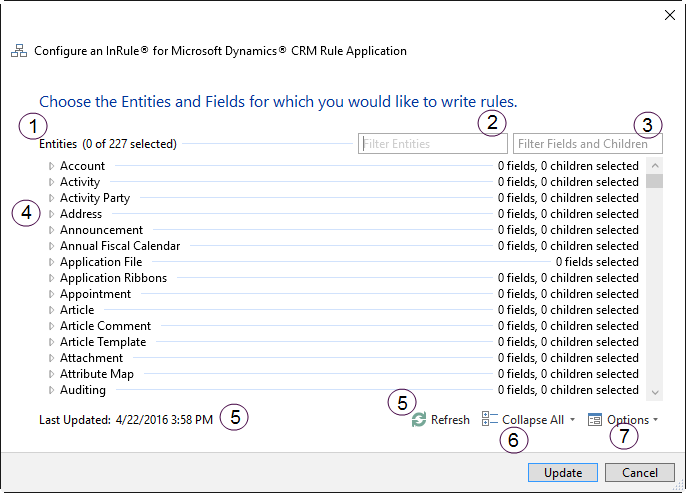Select the Auditing entity name
686x493 pixels.
[x=83, y=390]
